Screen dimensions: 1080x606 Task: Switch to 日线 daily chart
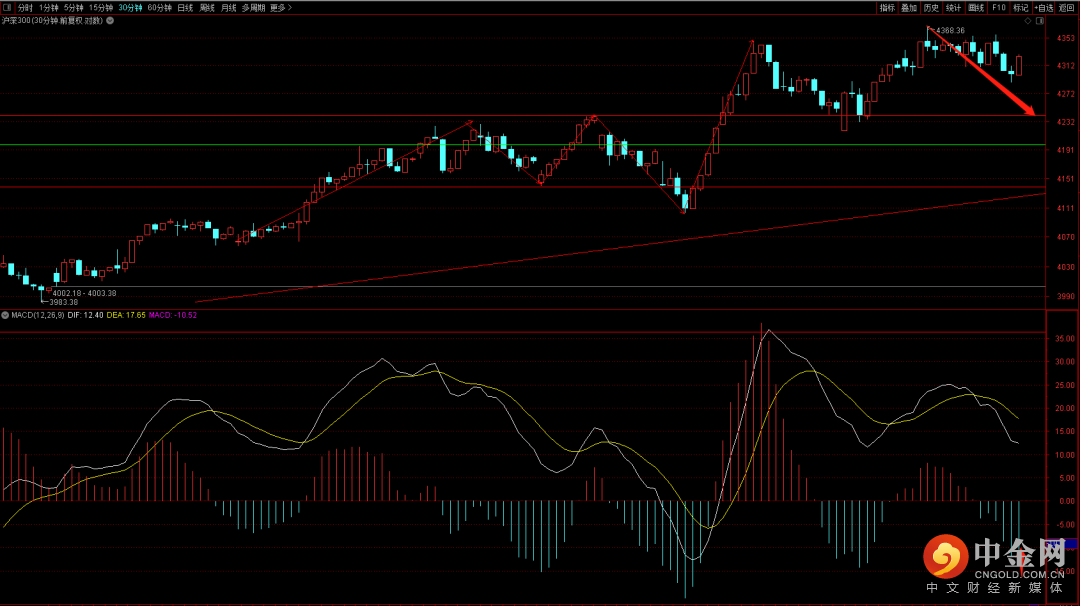tap(185, 7)
